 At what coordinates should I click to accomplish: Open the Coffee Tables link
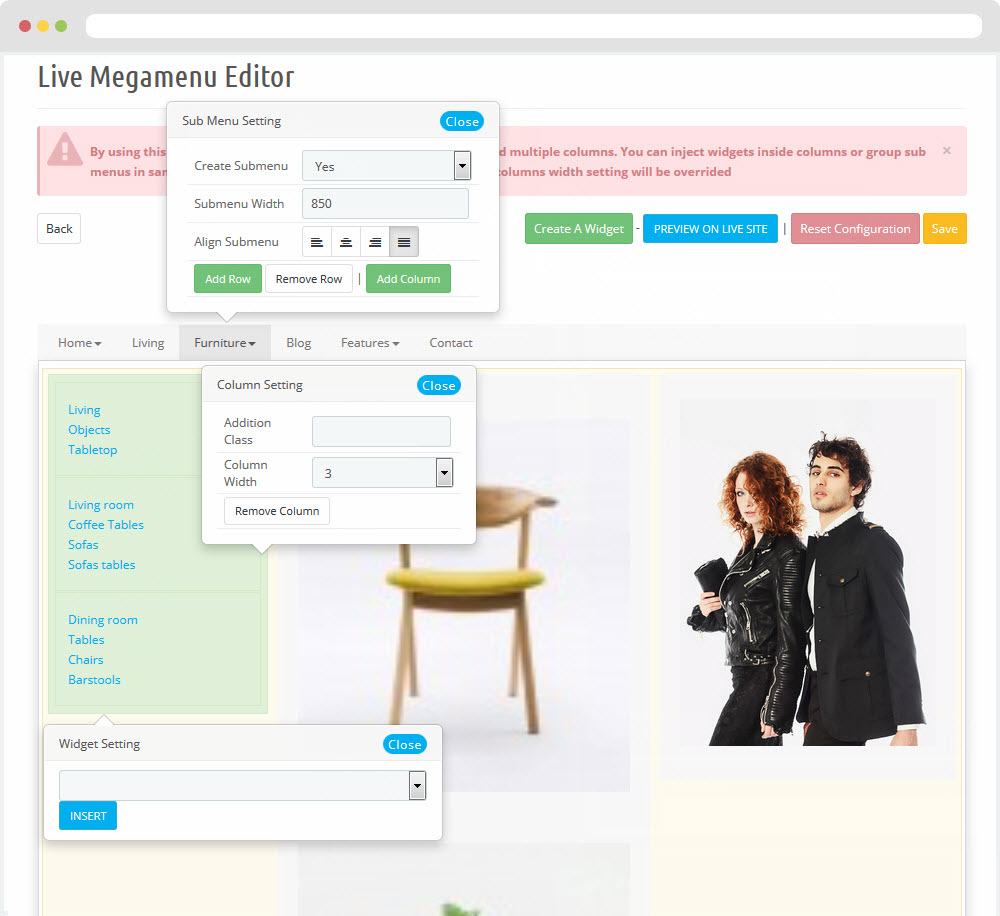click(x=106, y=524)
